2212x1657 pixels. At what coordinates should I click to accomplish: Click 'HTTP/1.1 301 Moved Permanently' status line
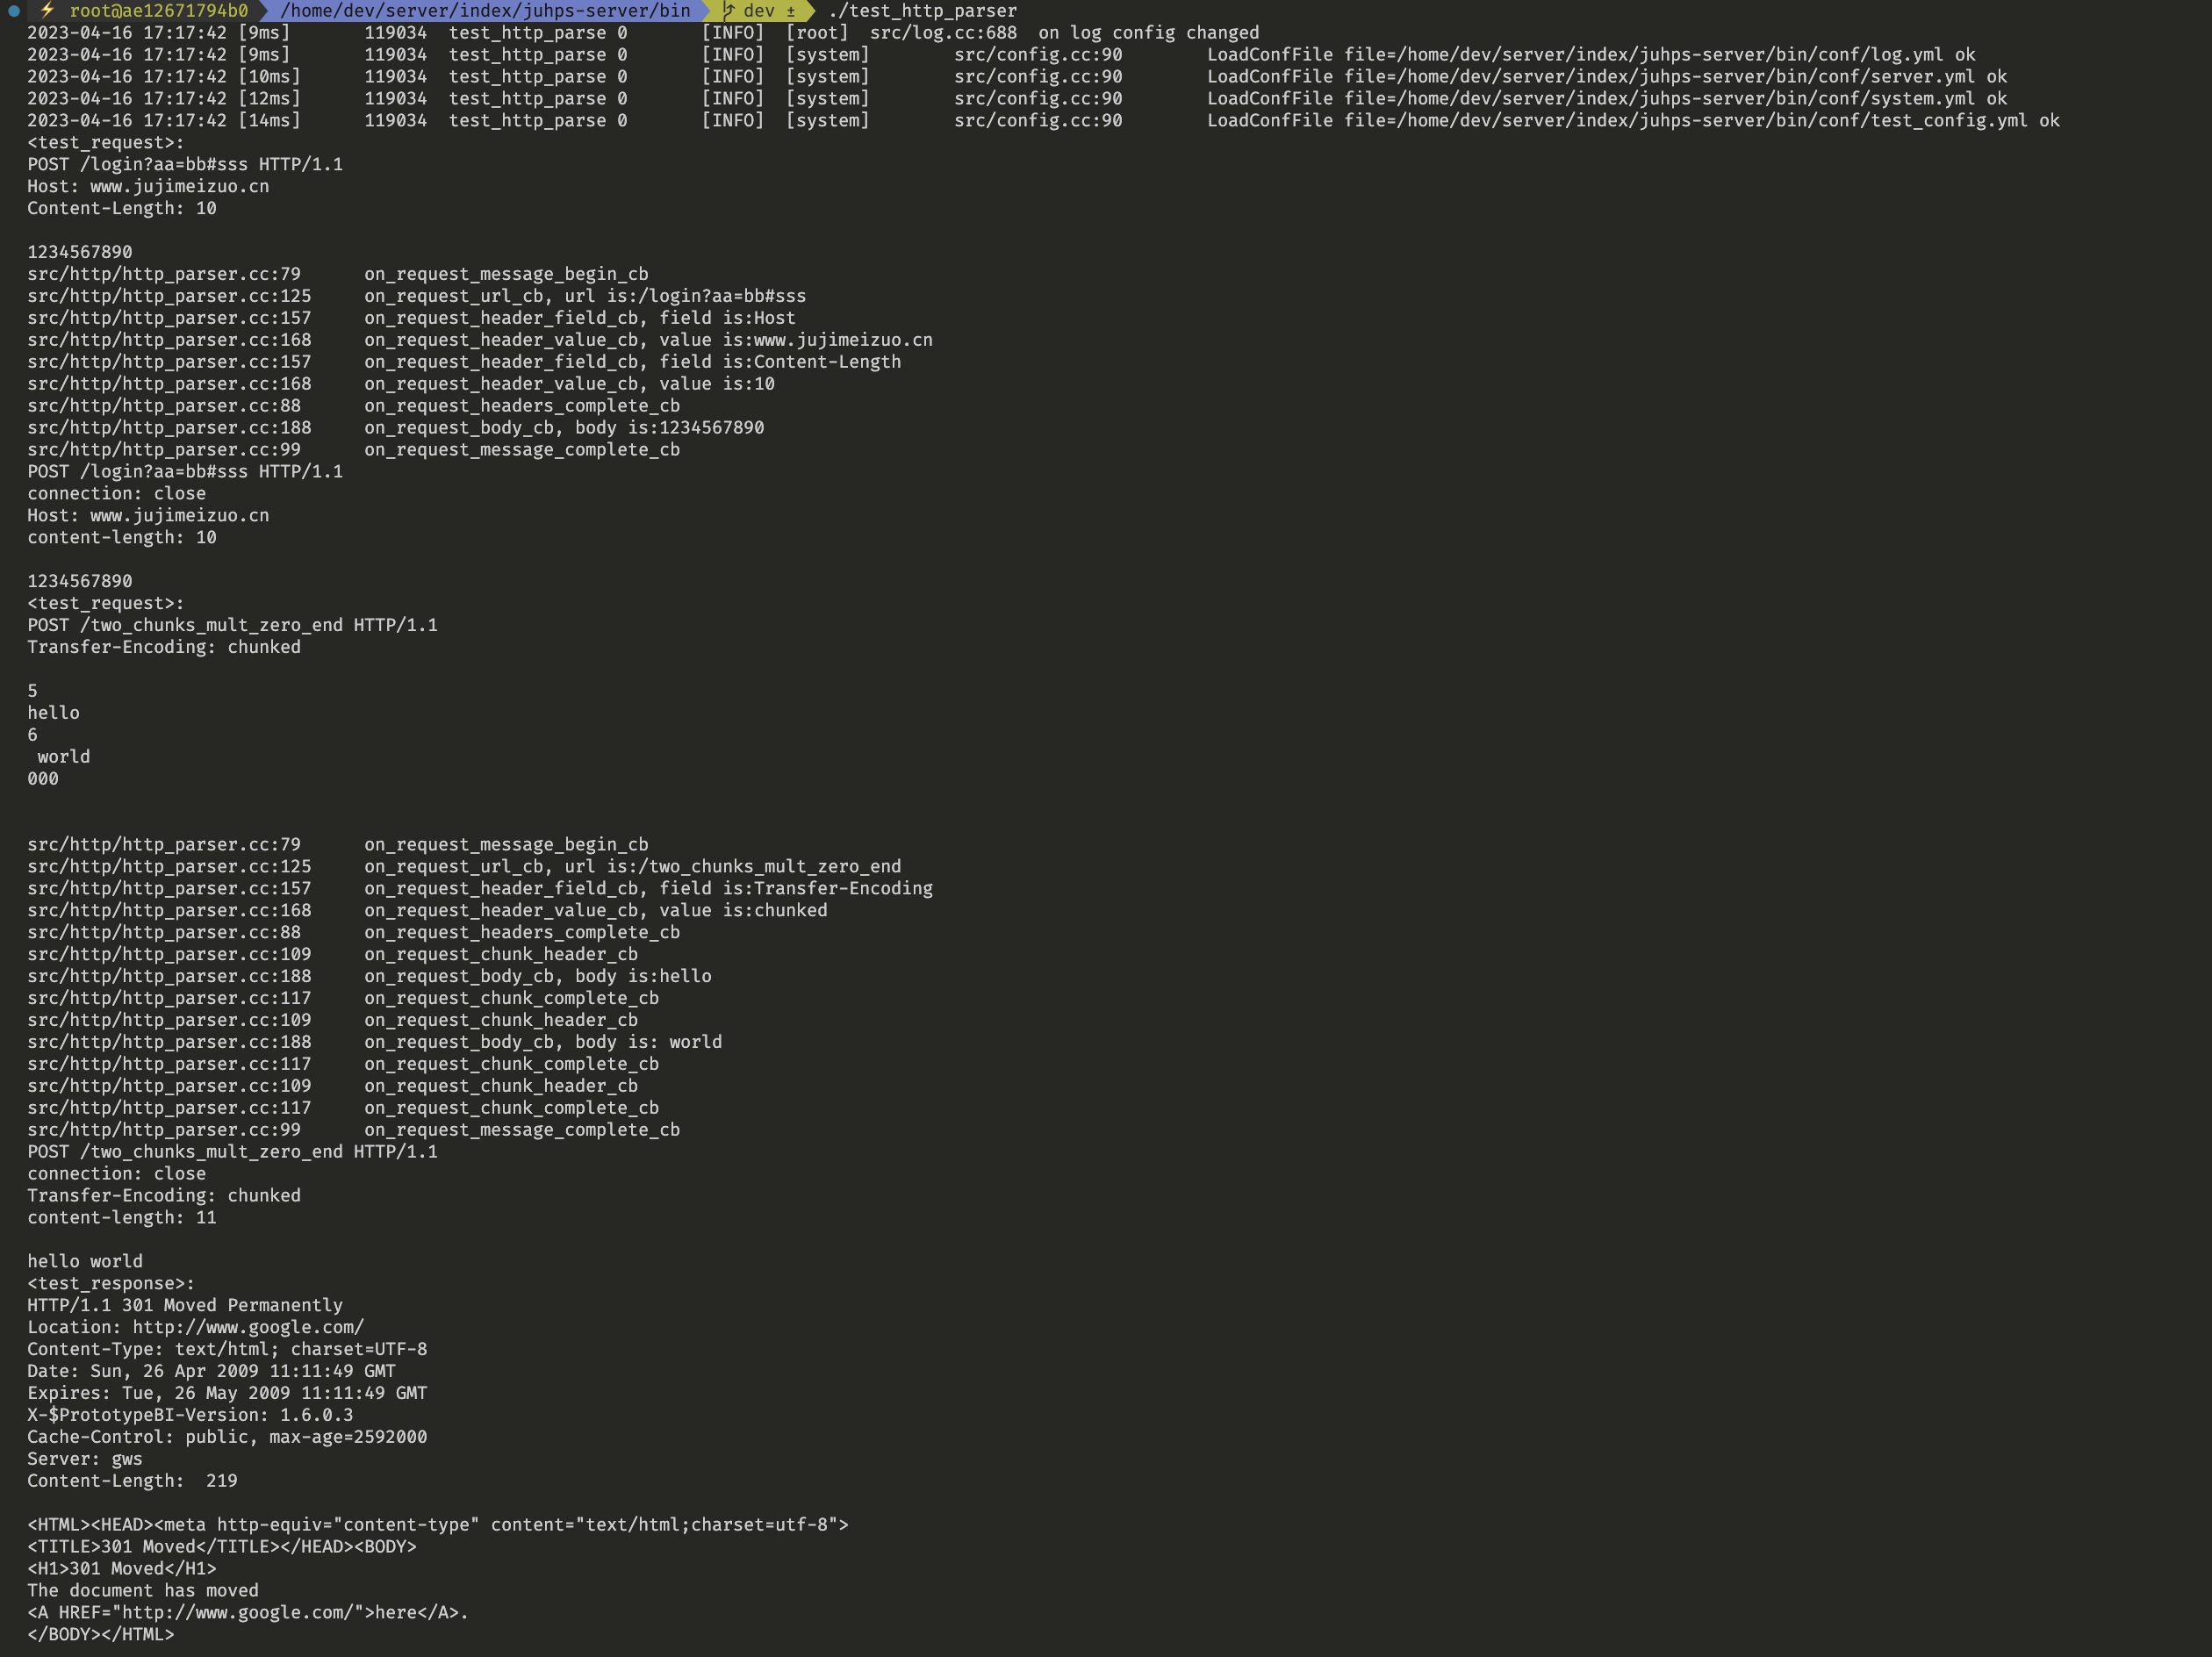click(185, 1306)
